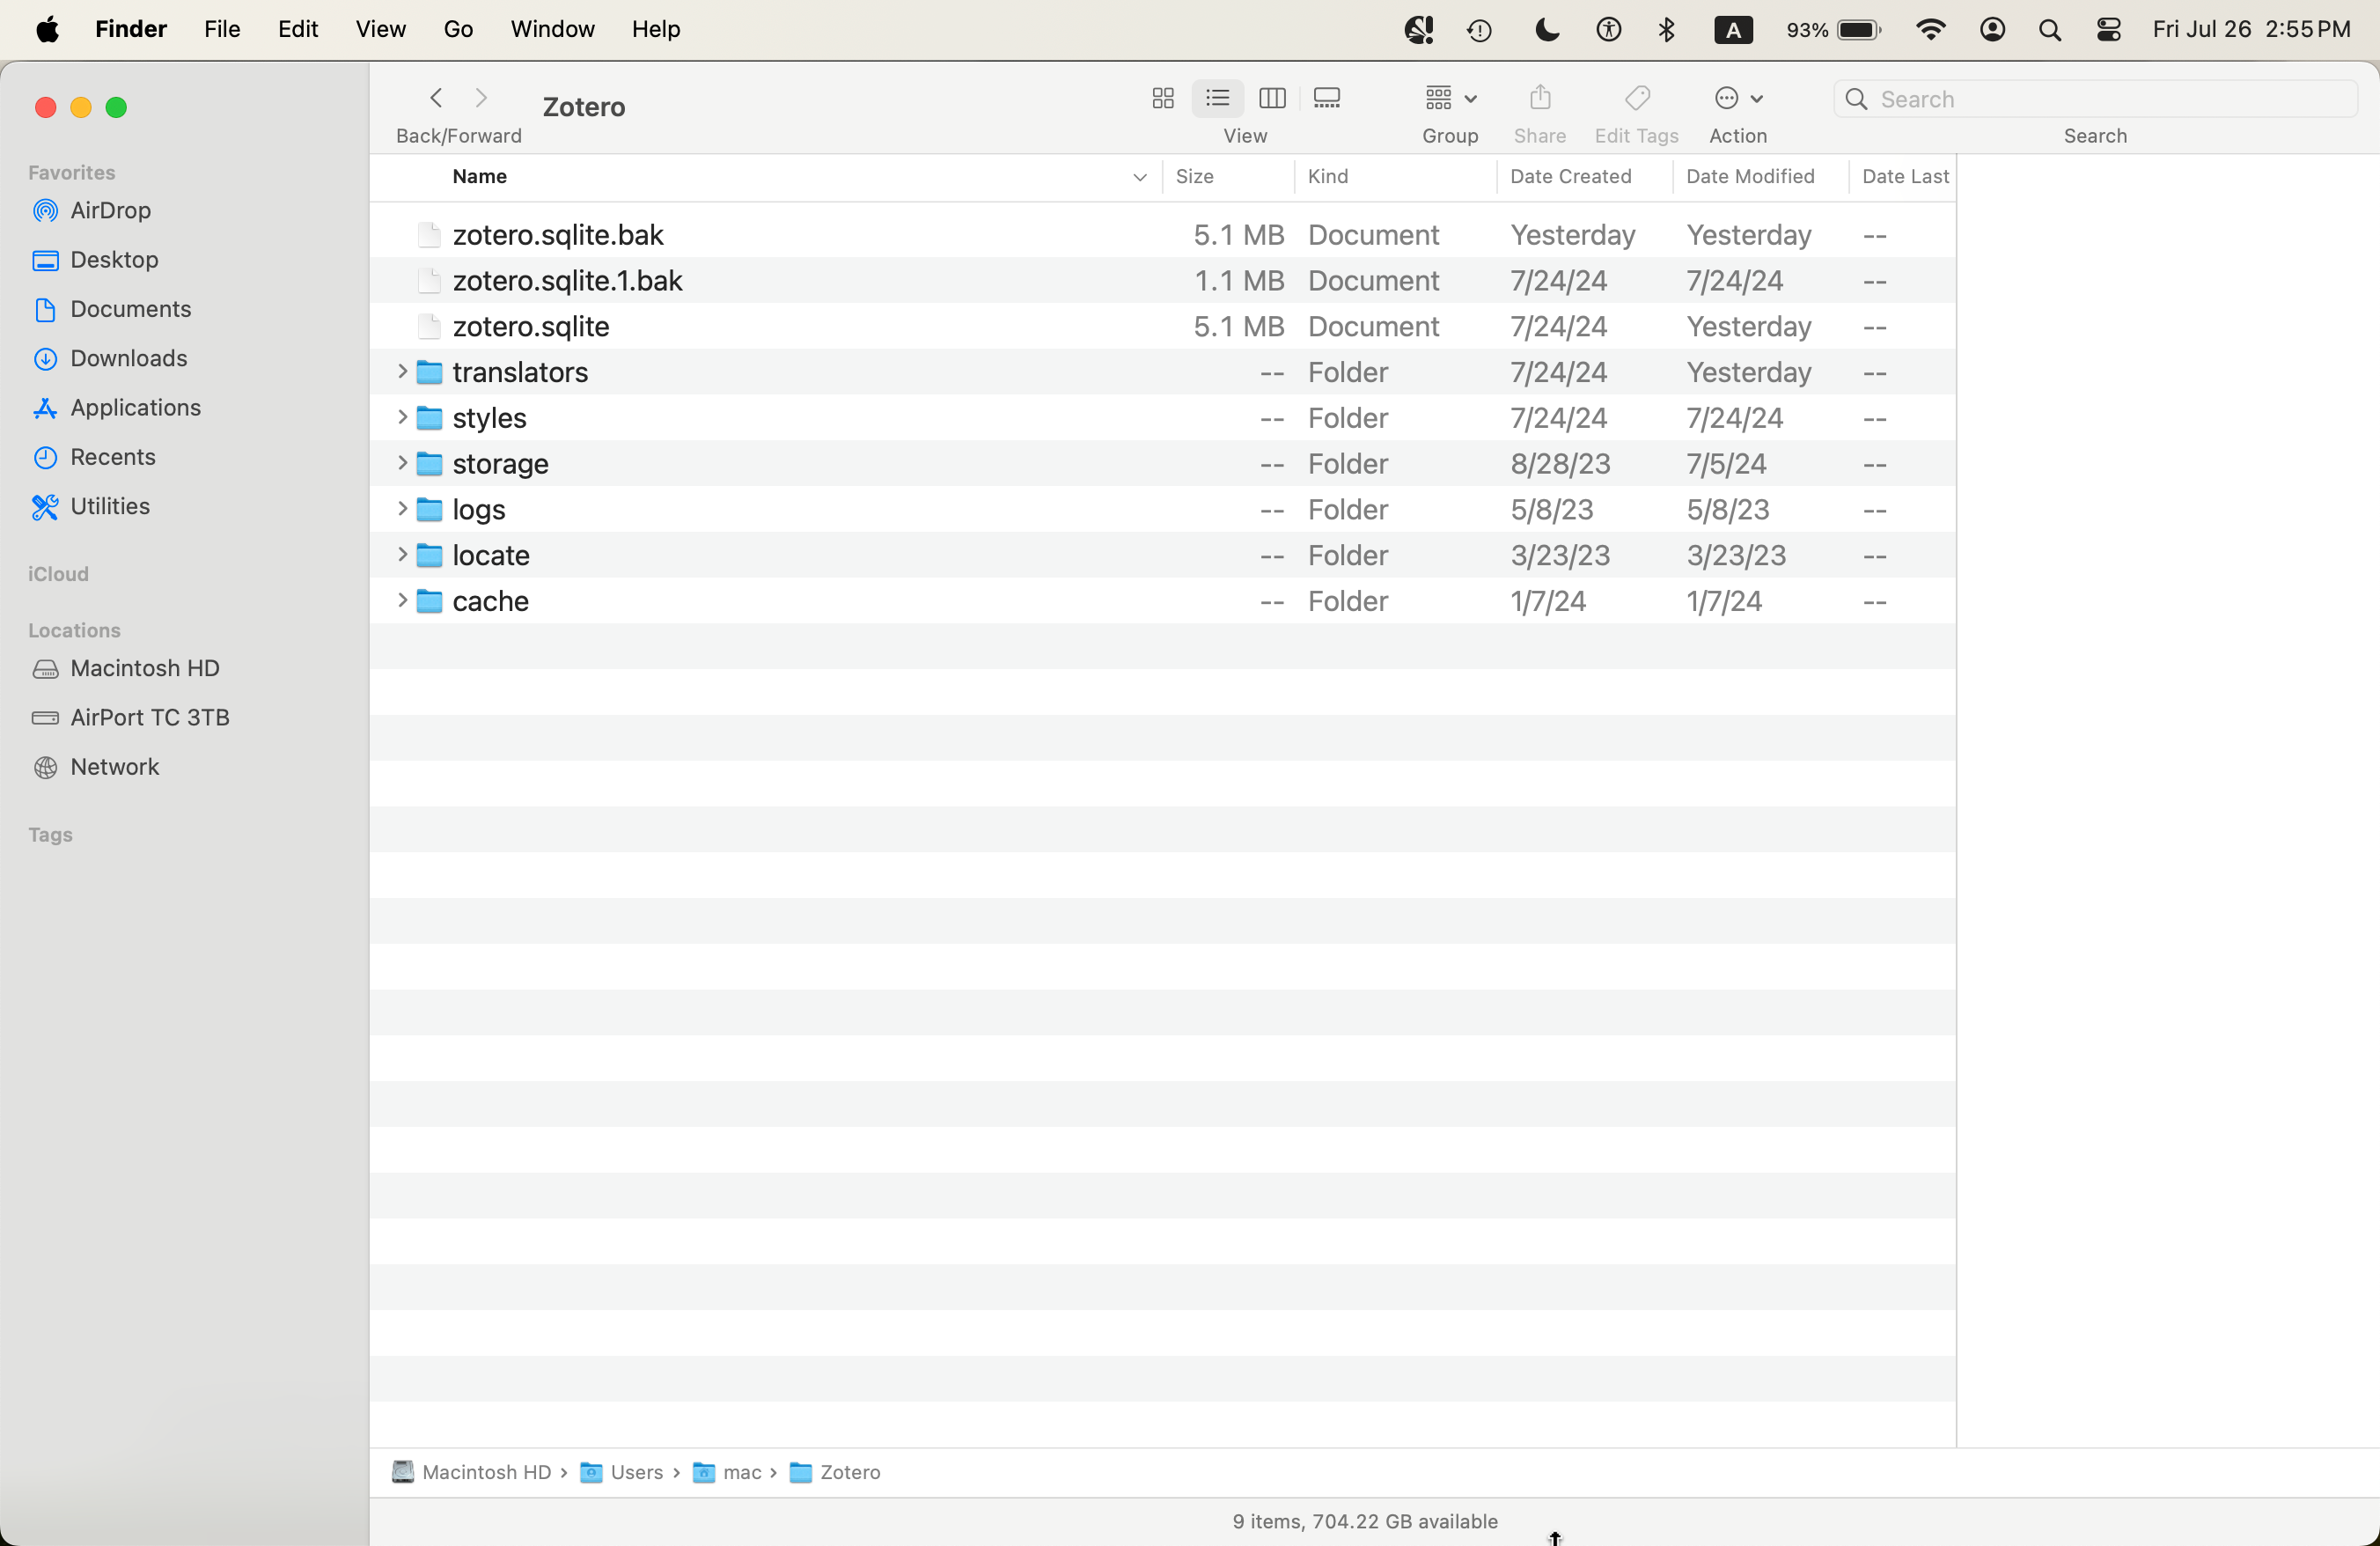Go back using the Back arrow
This screenshot has height=1546, width=2380.
[x=436, y=98]
